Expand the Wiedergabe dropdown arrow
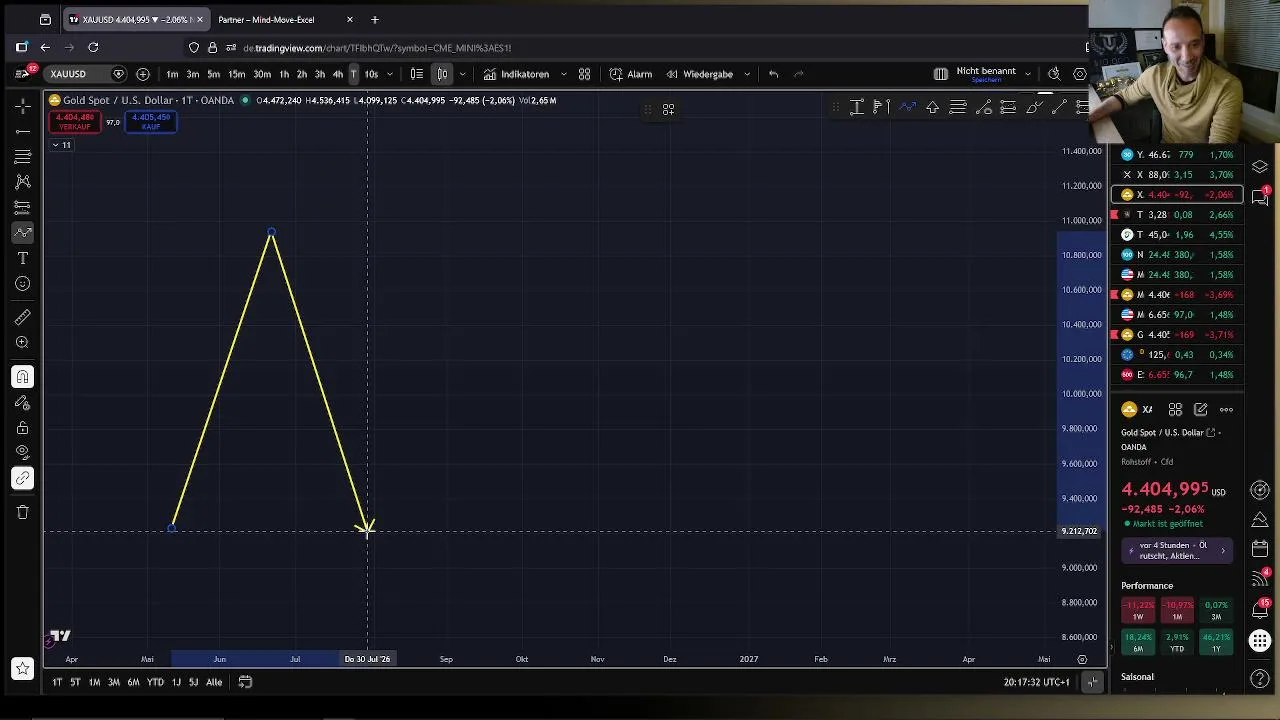This screenshot has width=1280, height=720. tap(747, 74)
